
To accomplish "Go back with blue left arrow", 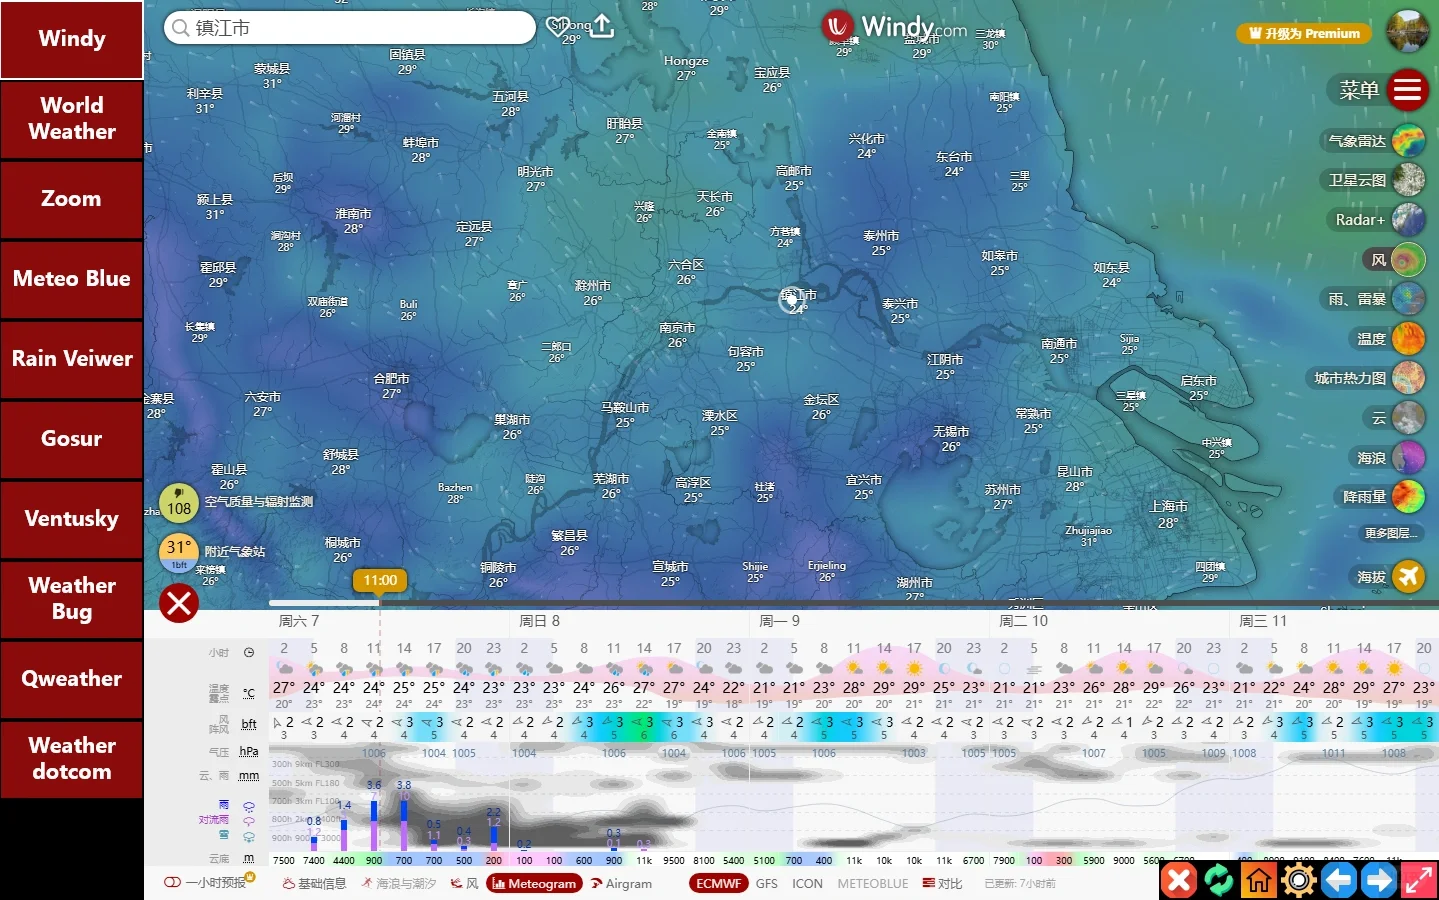I will pyautogui.click(x=1339, y=880).
